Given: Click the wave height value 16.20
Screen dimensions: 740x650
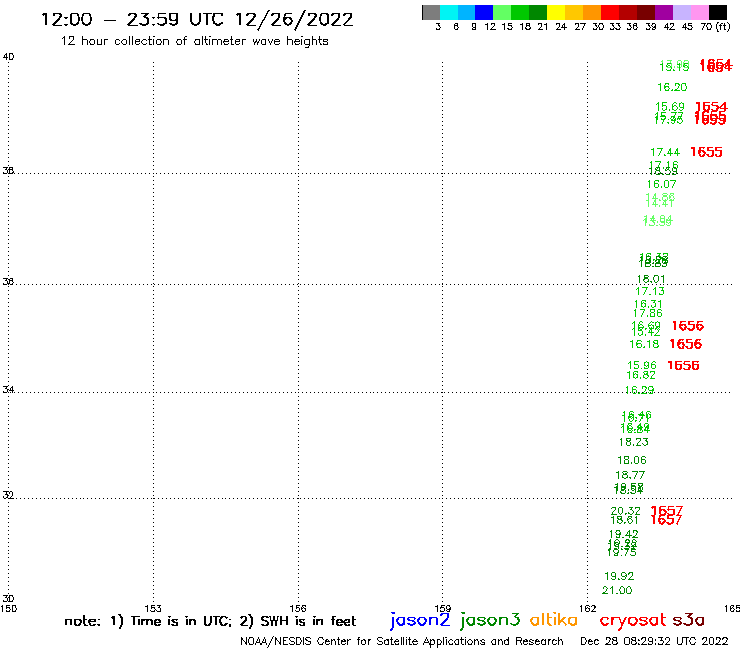Looking at the screenshot, I should [x=672, y=87].
